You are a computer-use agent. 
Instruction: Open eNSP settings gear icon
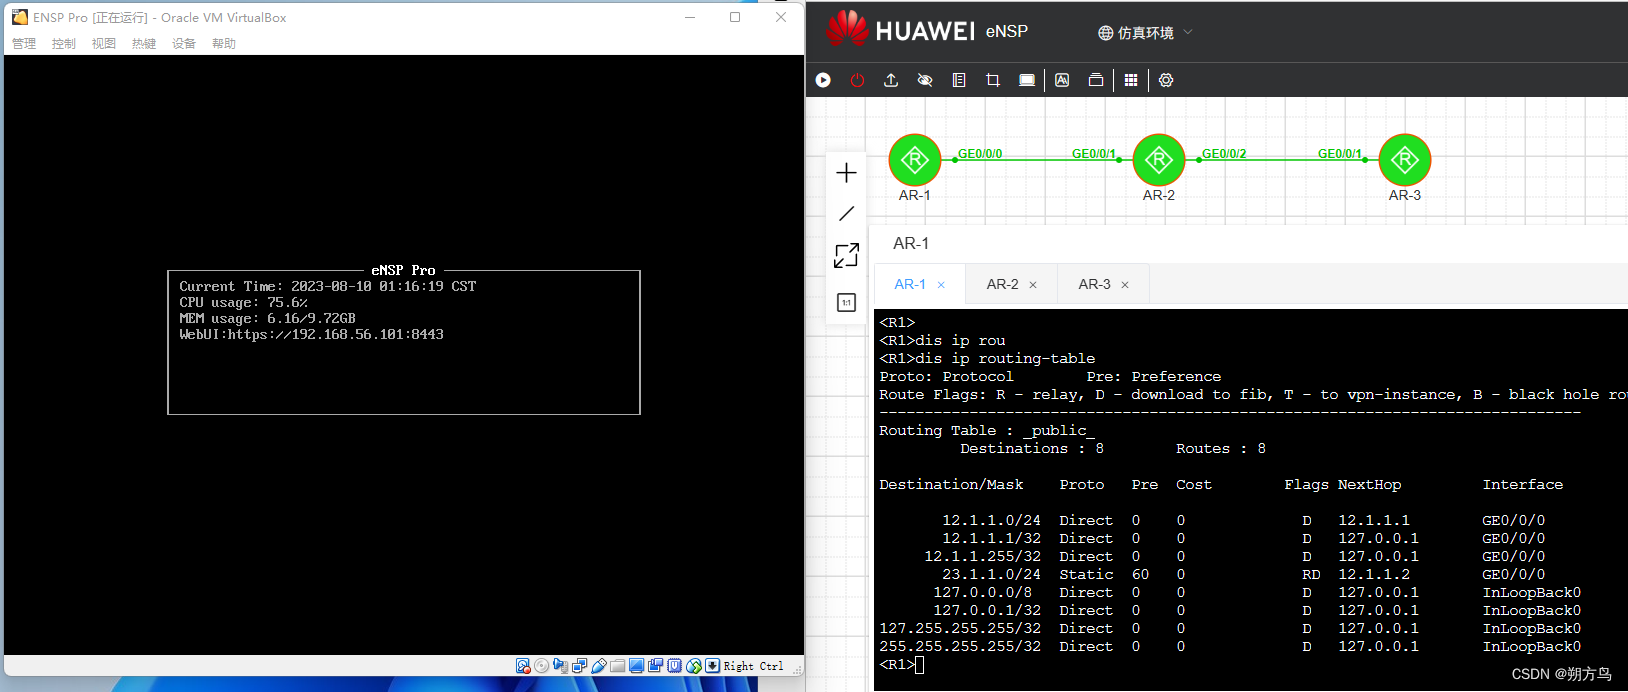pos(1166,80)
